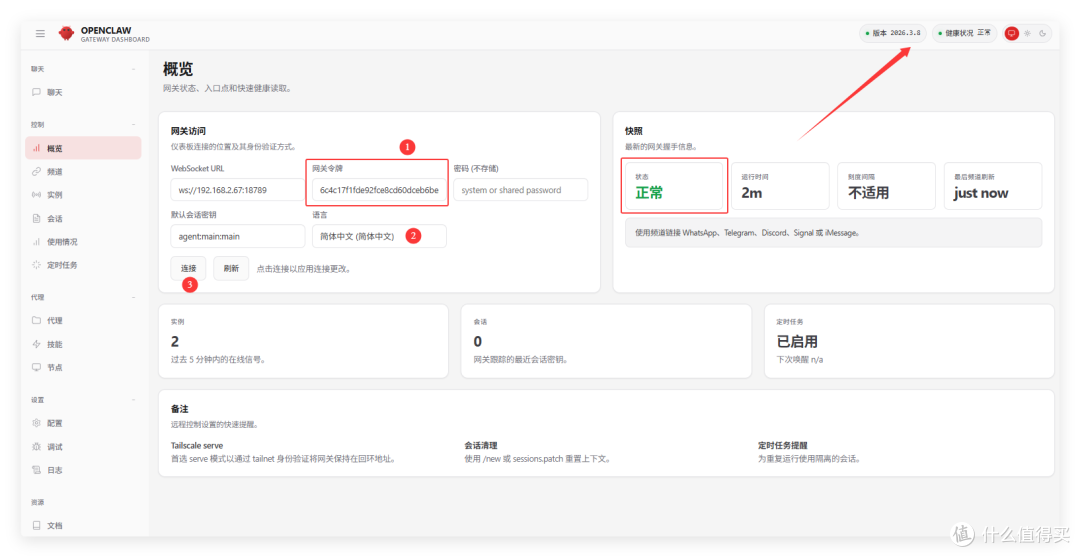1080x557 pixels.
Task: Open the 语言 简体中文 dropdown
Action: point(379,236)
